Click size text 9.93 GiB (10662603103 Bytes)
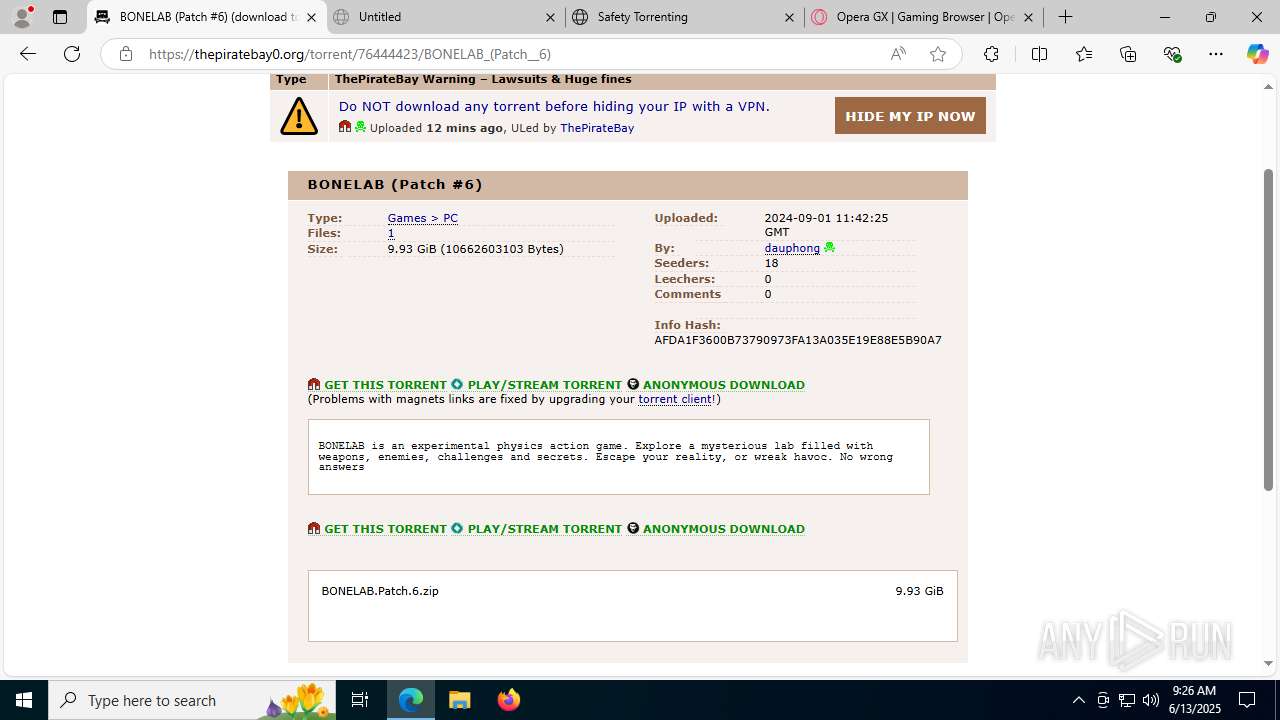1280x720 pixels. pyautogui.click(x=476, y=249)
